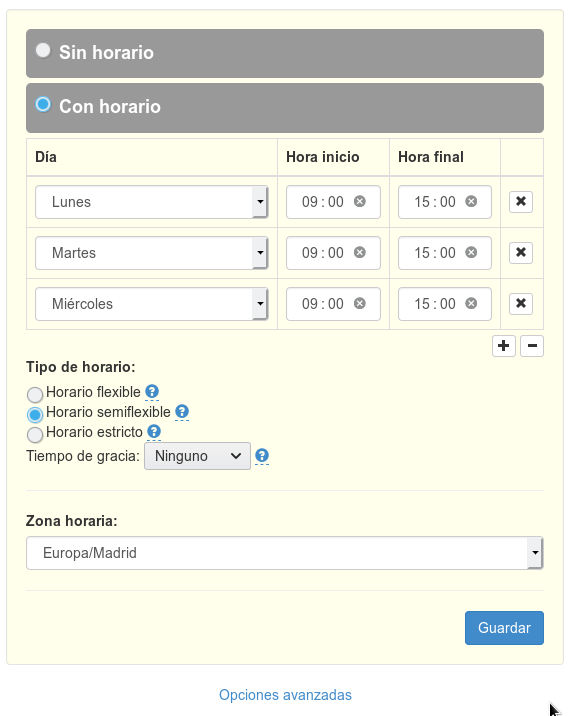Save settings with the Guardar button
573x716 pixels.
(x=504, y=628)
